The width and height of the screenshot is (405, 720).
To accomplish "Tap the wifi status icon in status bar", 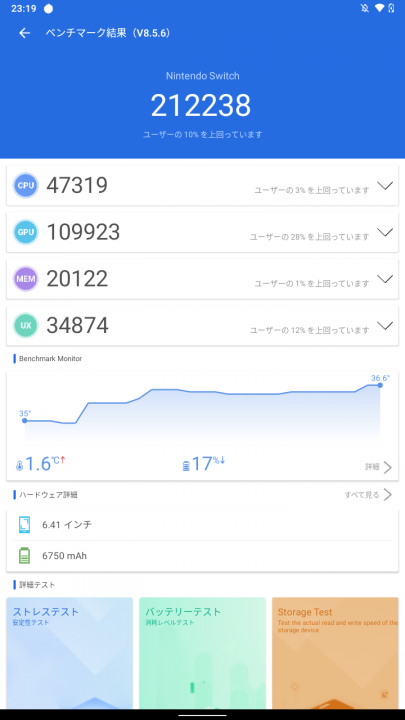I will tap(379, 8).
